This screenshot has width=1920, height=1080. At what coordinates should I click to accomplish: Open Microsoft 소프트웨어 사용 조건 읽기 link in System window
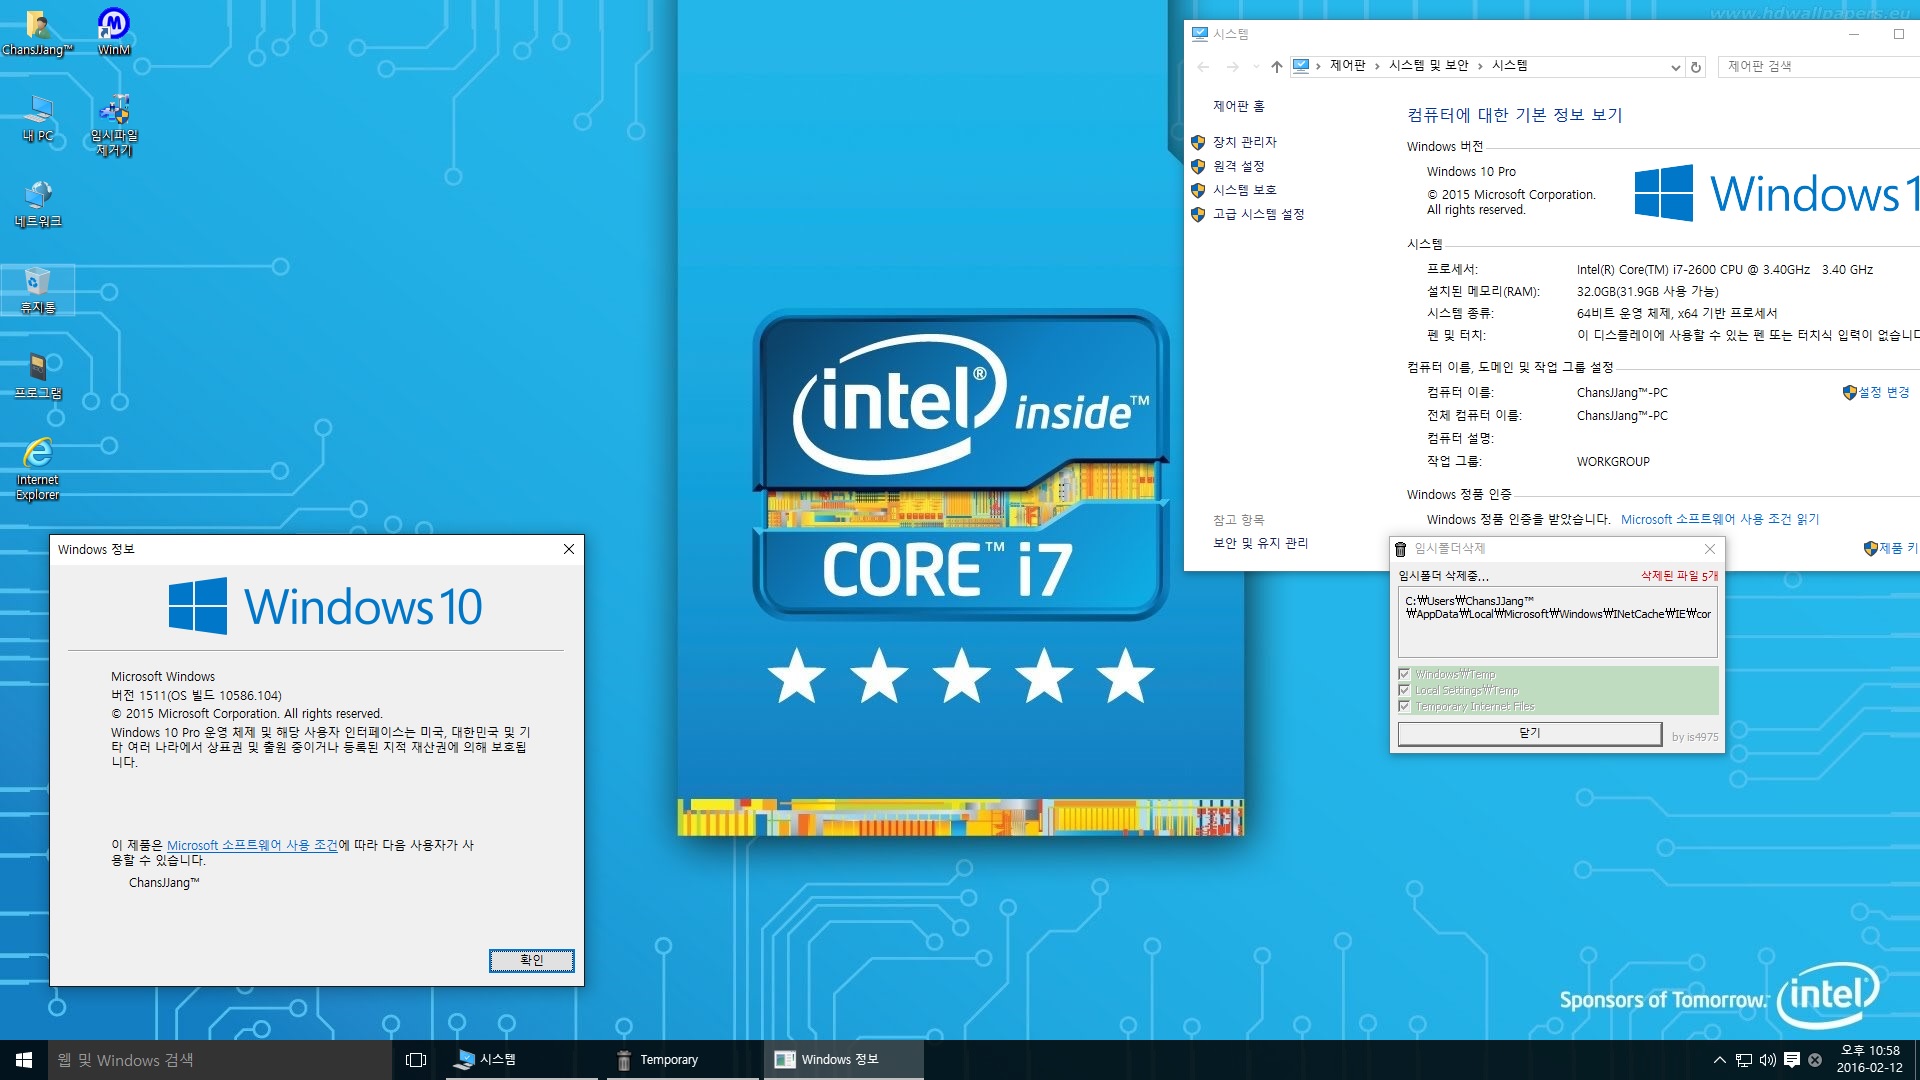pyautogui.click(x=1720, y=519)
